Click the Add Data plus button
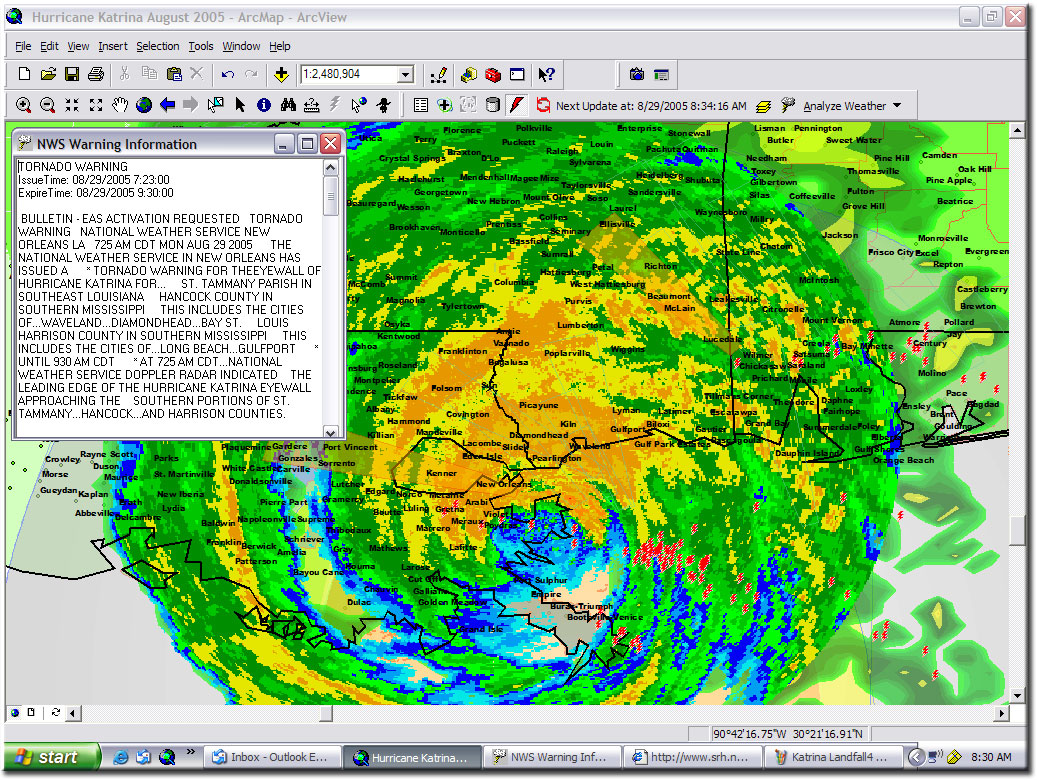 point(281,75)
